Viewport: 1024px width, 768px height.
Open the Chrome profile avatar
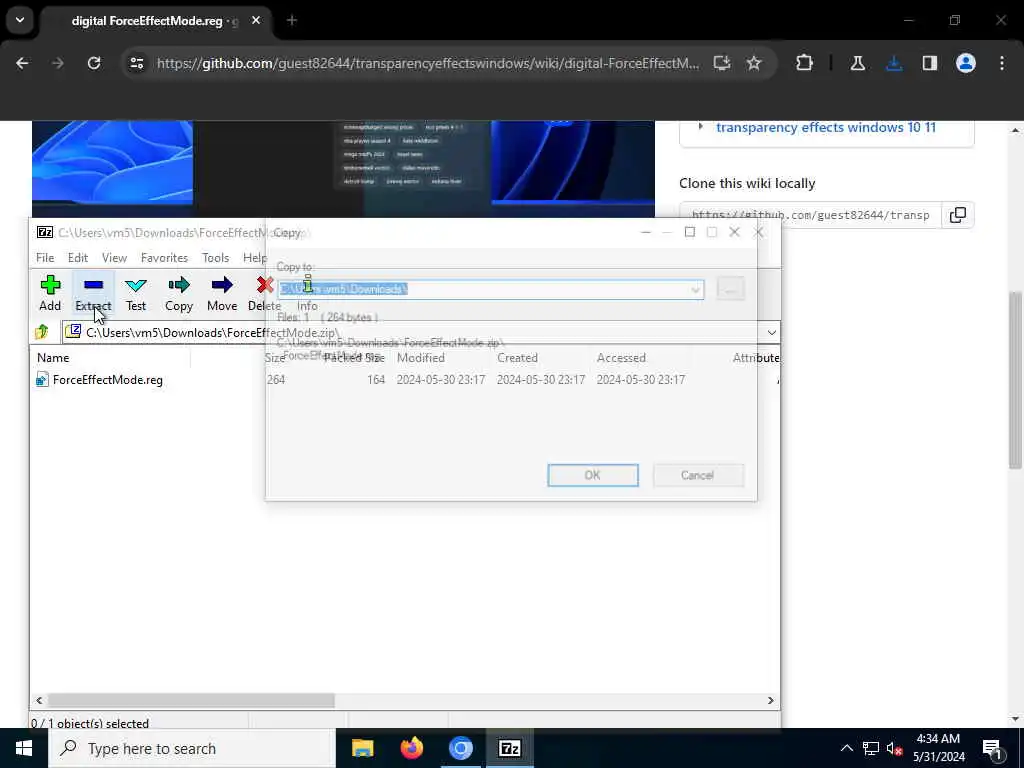(966, 63)
